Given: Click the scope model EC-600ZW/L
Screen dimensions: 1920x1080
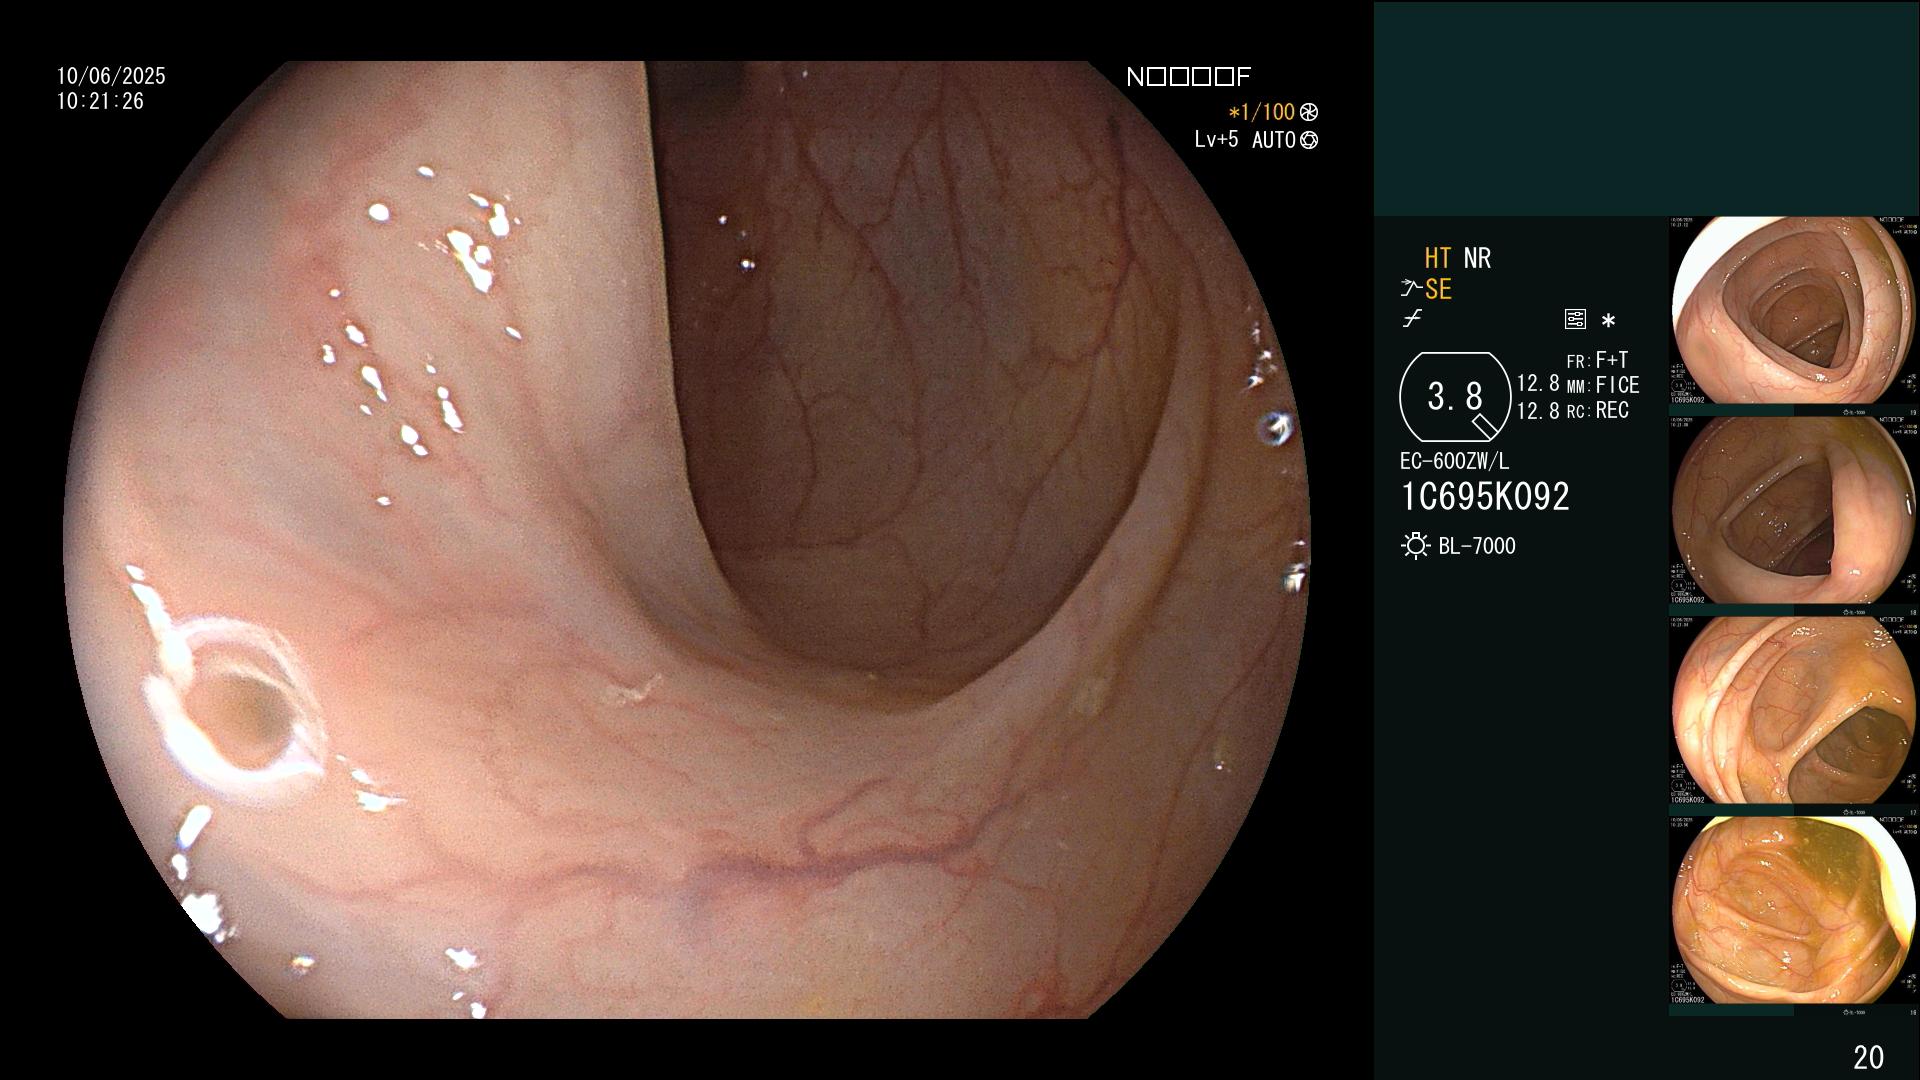Looking at the screenshot, I should pos(1454,461).
